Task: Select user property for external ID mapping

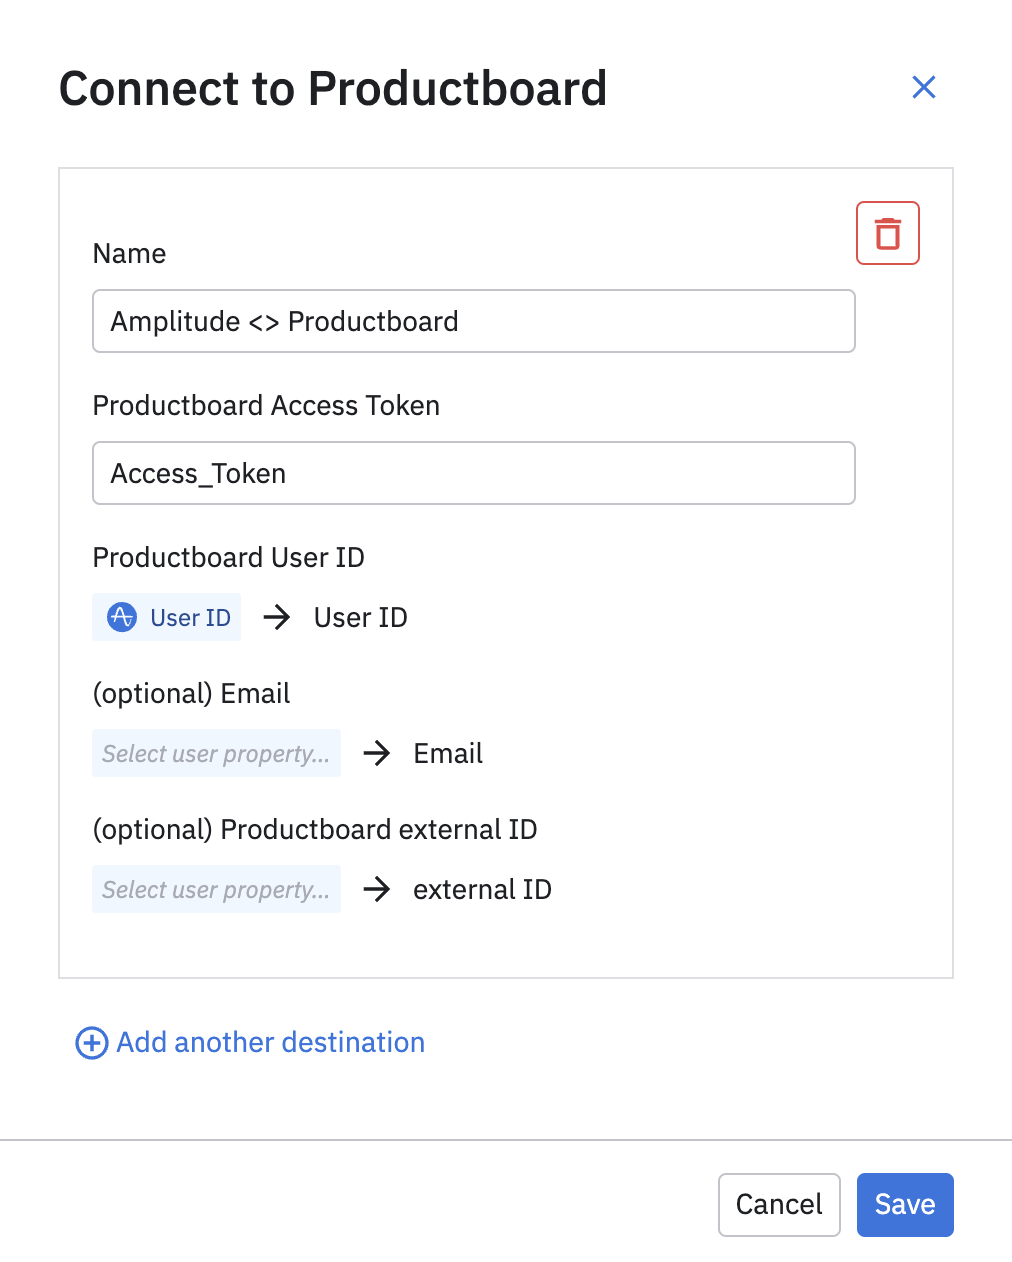Action: click(216, 889)
